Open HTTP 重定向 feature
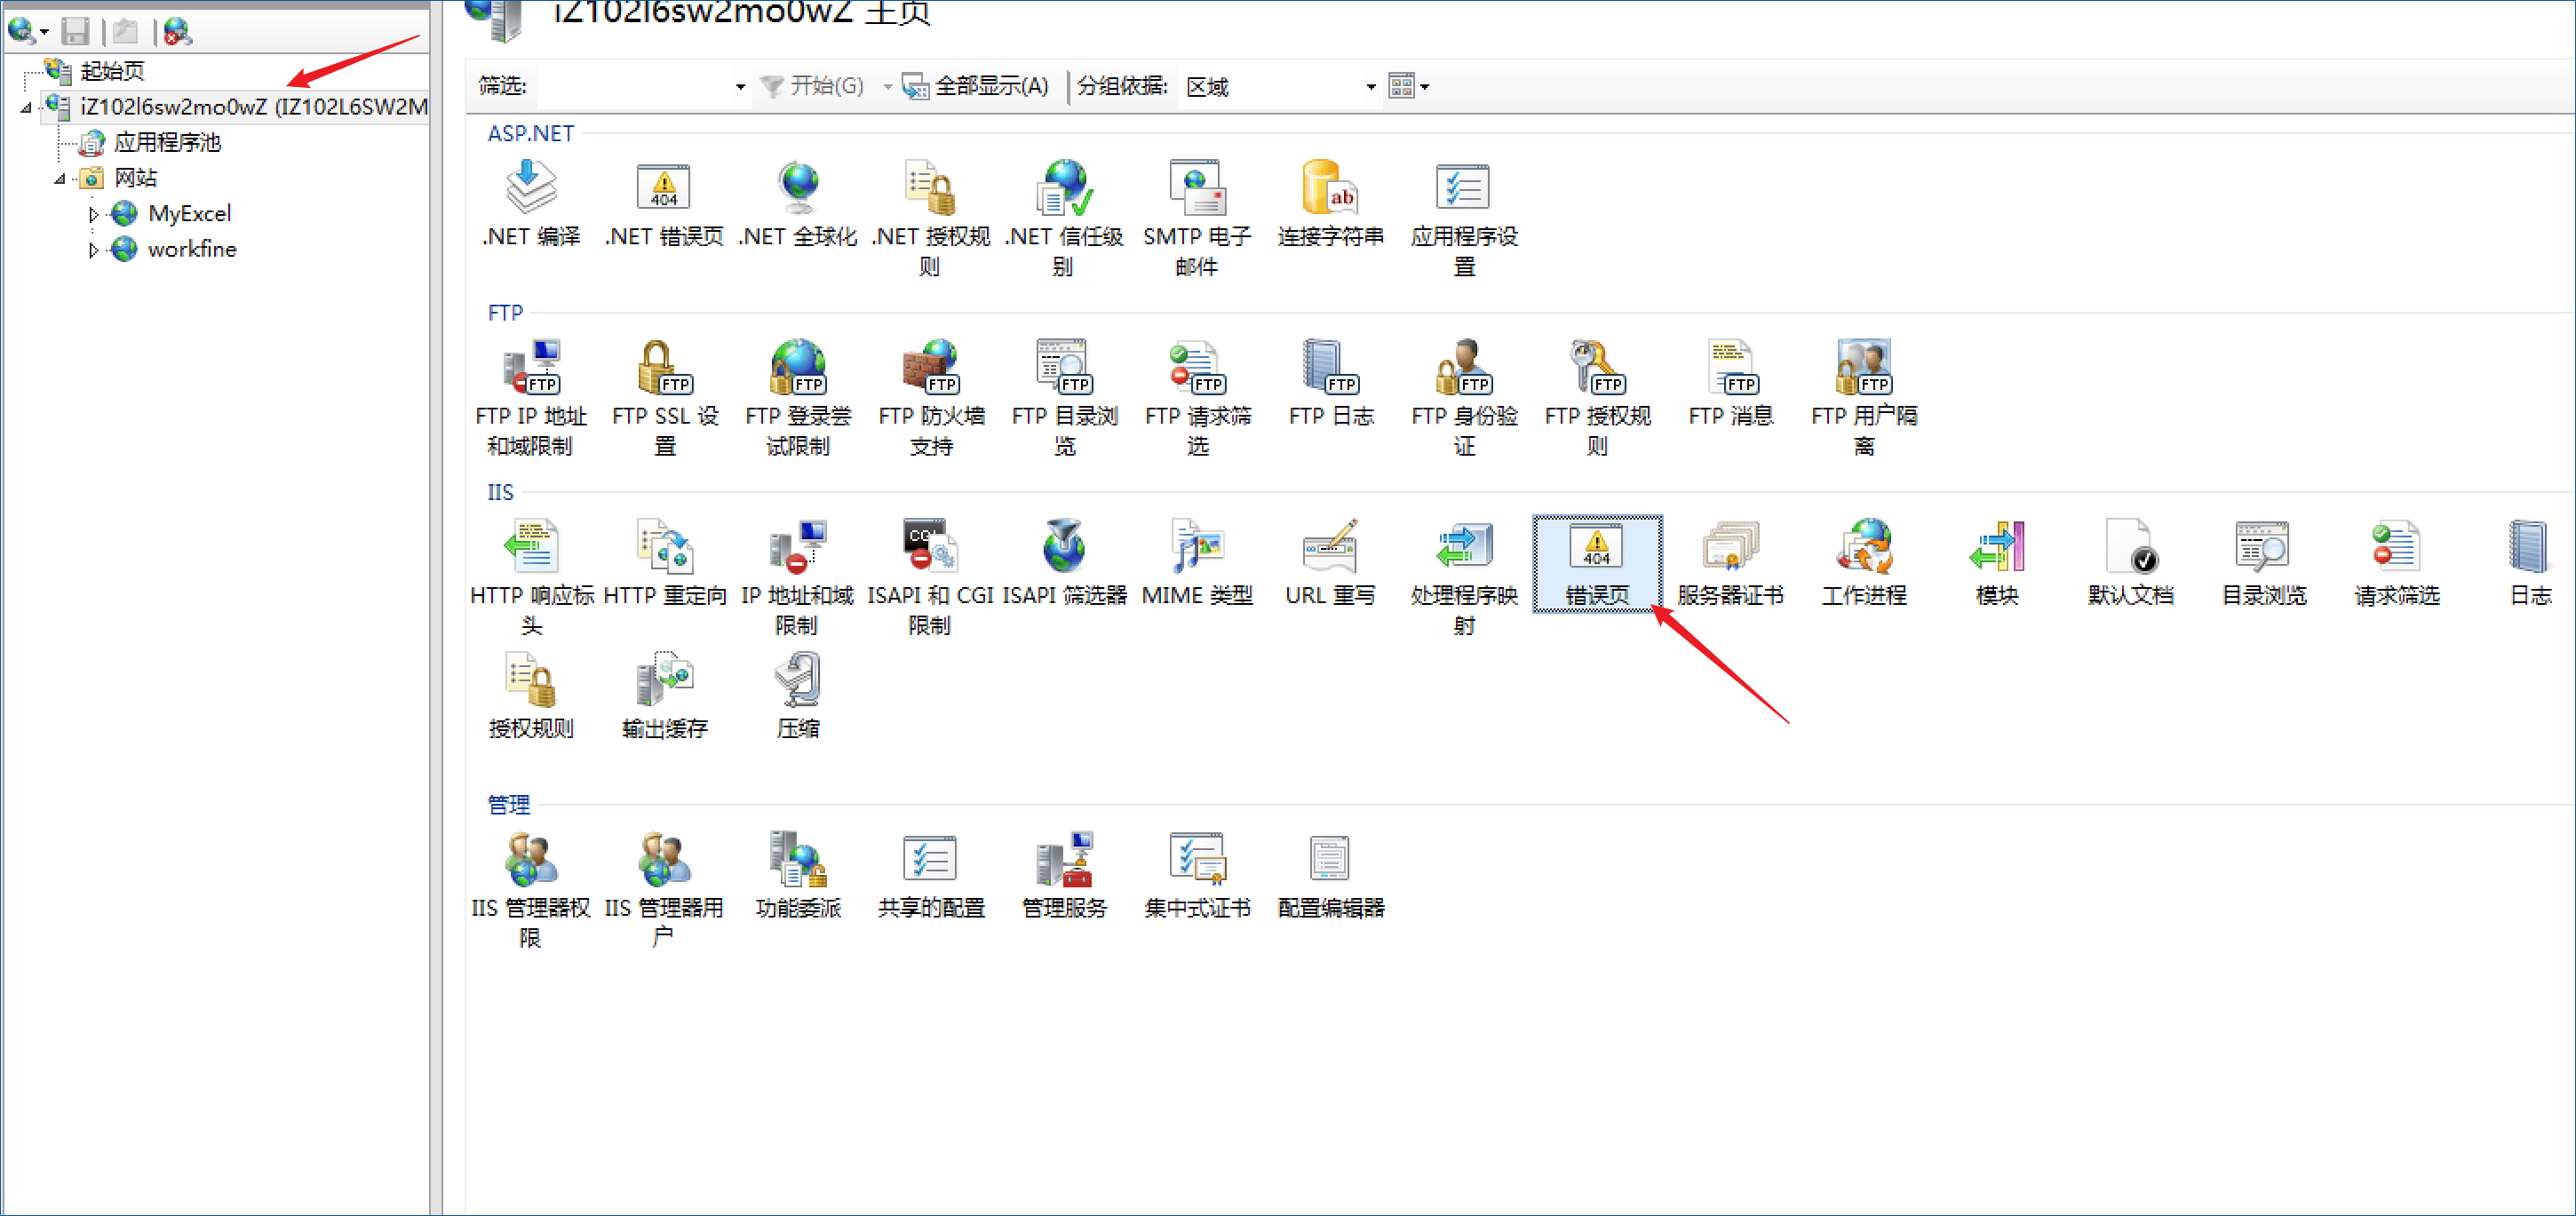This screenshot has width=2576, height=1216. point(665,562)
